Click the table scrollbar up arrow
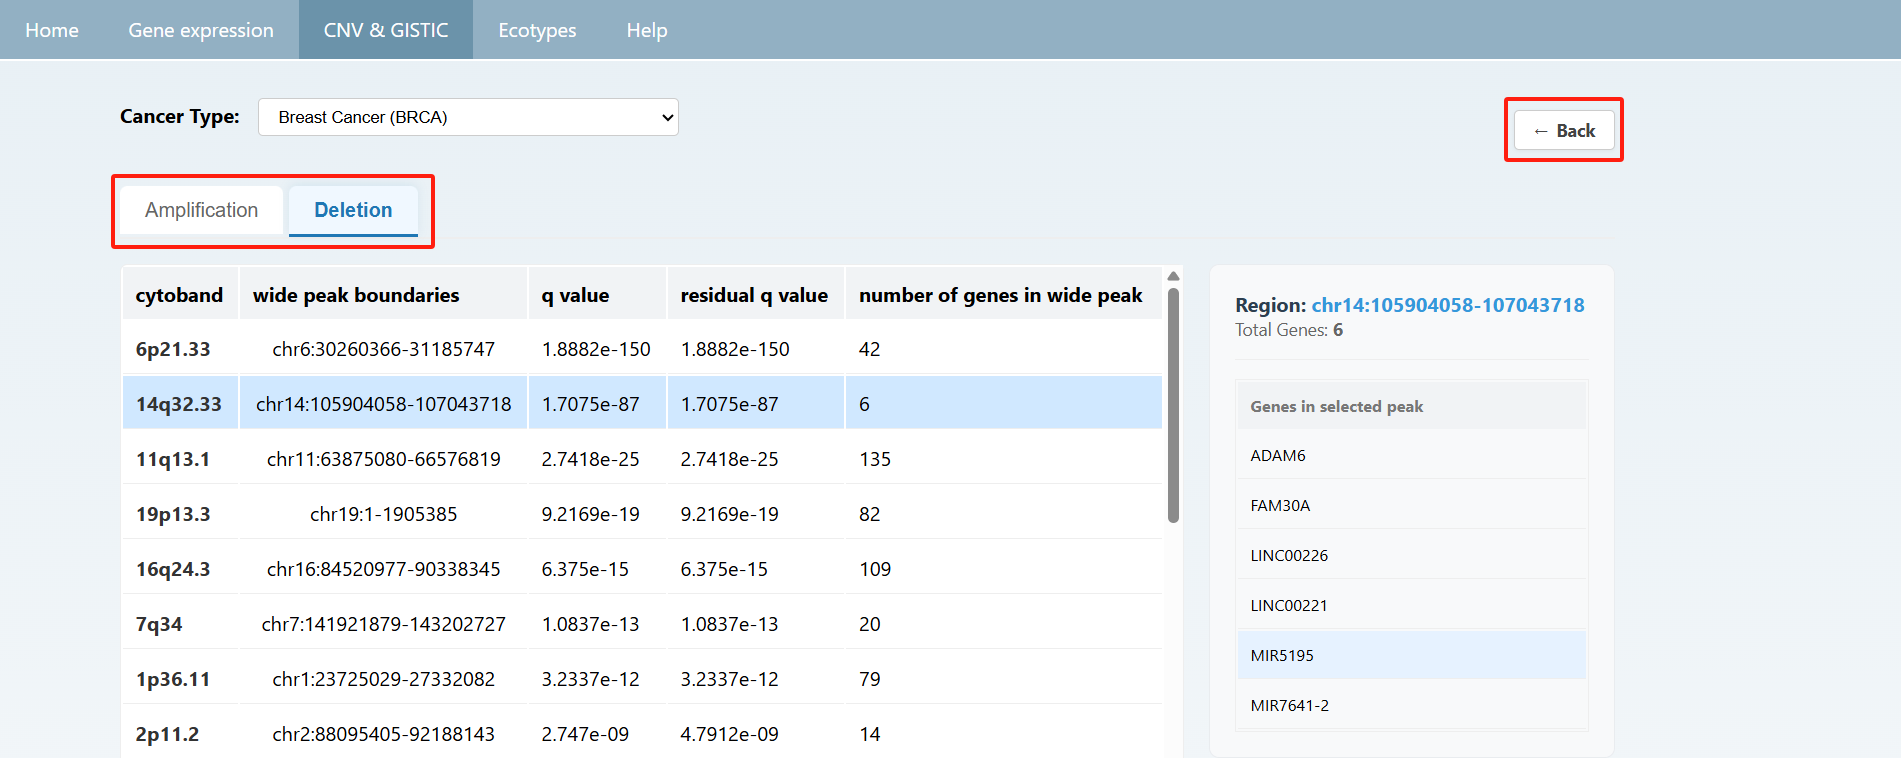Image resolution: width=1901 pixels, height=758 pixels. [x=1173, y=276]
